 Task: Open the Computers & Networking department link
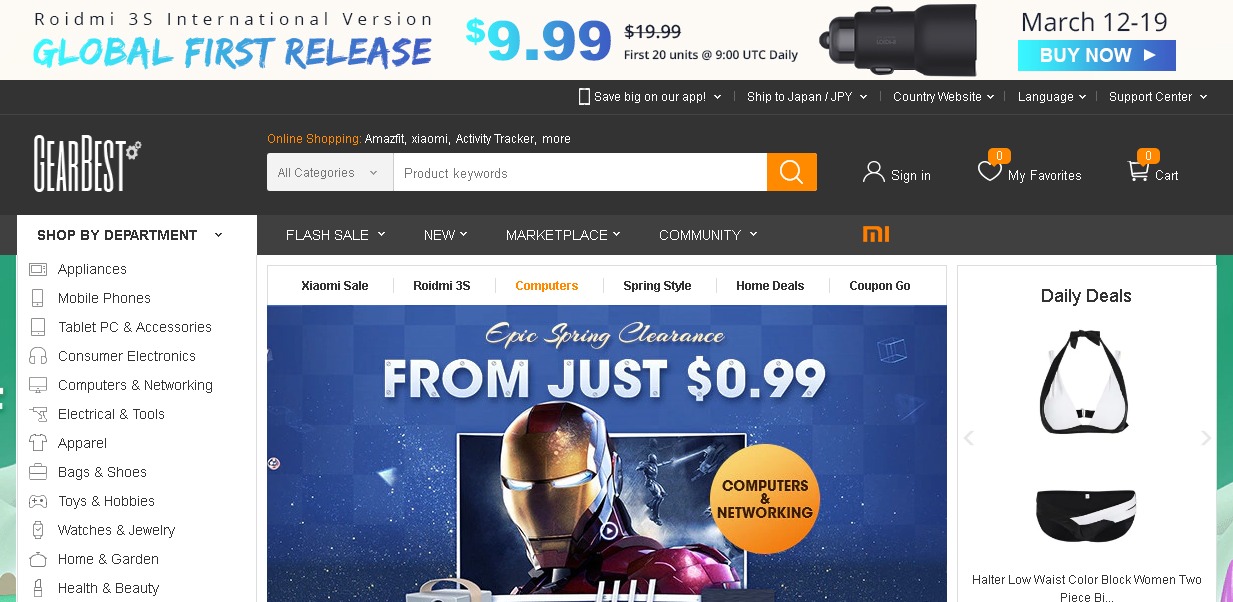click(x=135, y=385)
